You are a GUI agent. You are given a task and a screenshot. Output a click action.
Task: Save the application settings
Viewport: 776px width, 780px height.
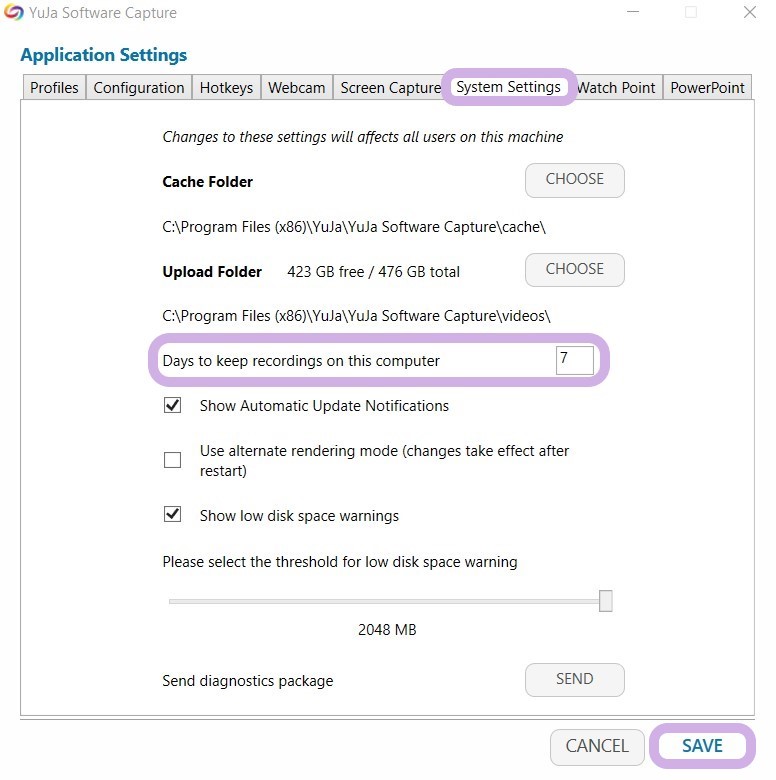click(702, 746)
